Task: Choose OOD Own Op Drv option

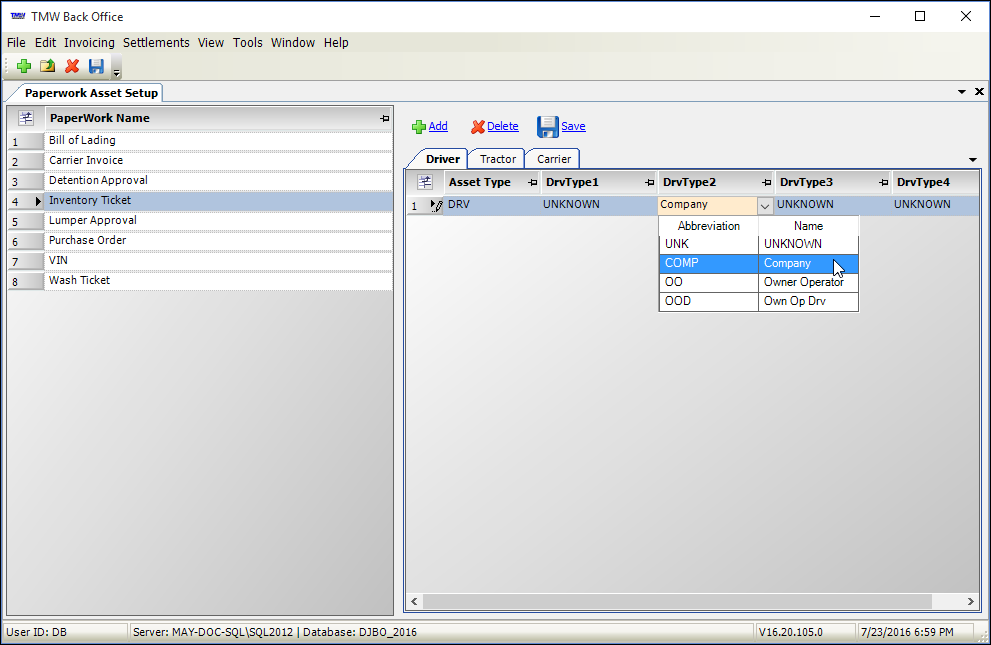Action: pyautogui.click(x=758, y=301)
